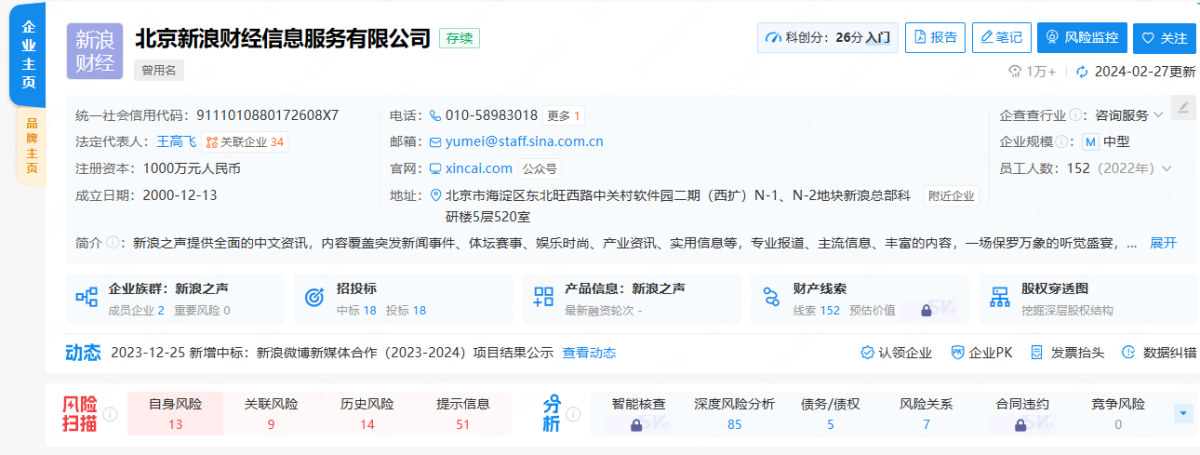Click the 1万+ views eye icon
Viewport: 1200px width, 455px height.
click(1013, 71)
